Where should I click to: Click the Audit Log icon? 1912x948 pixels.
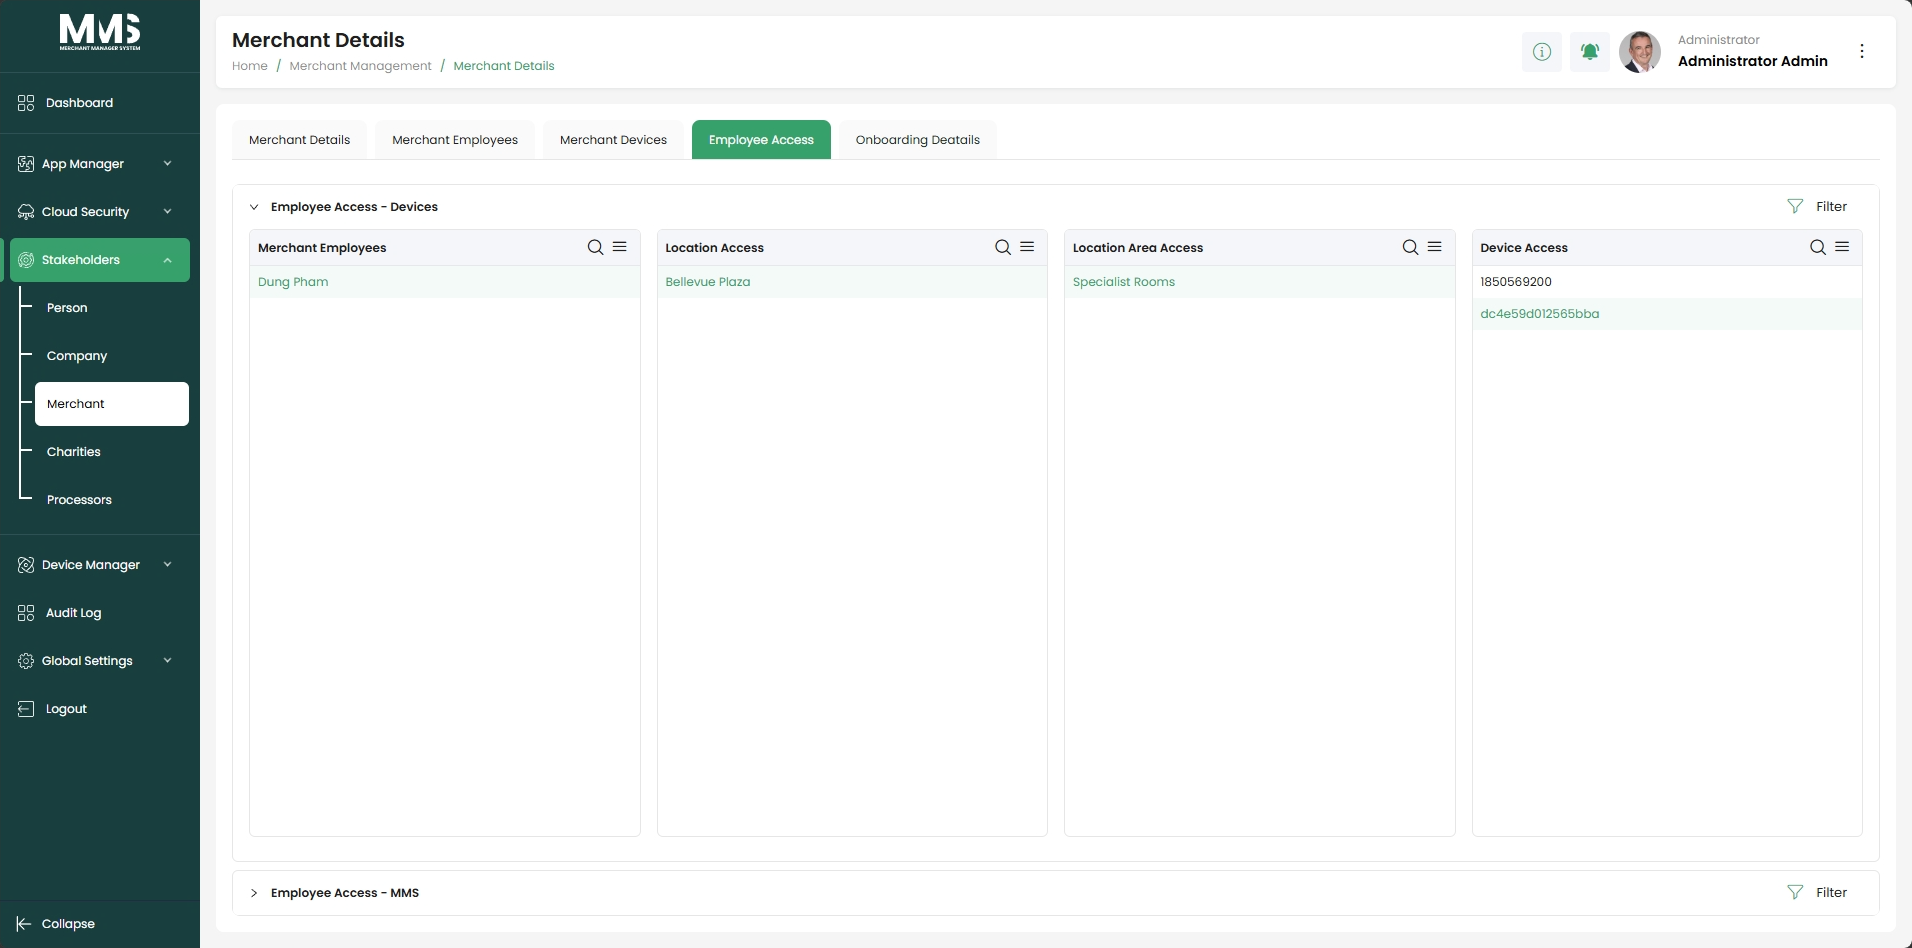pyautogui.click(x=26, y=613)
